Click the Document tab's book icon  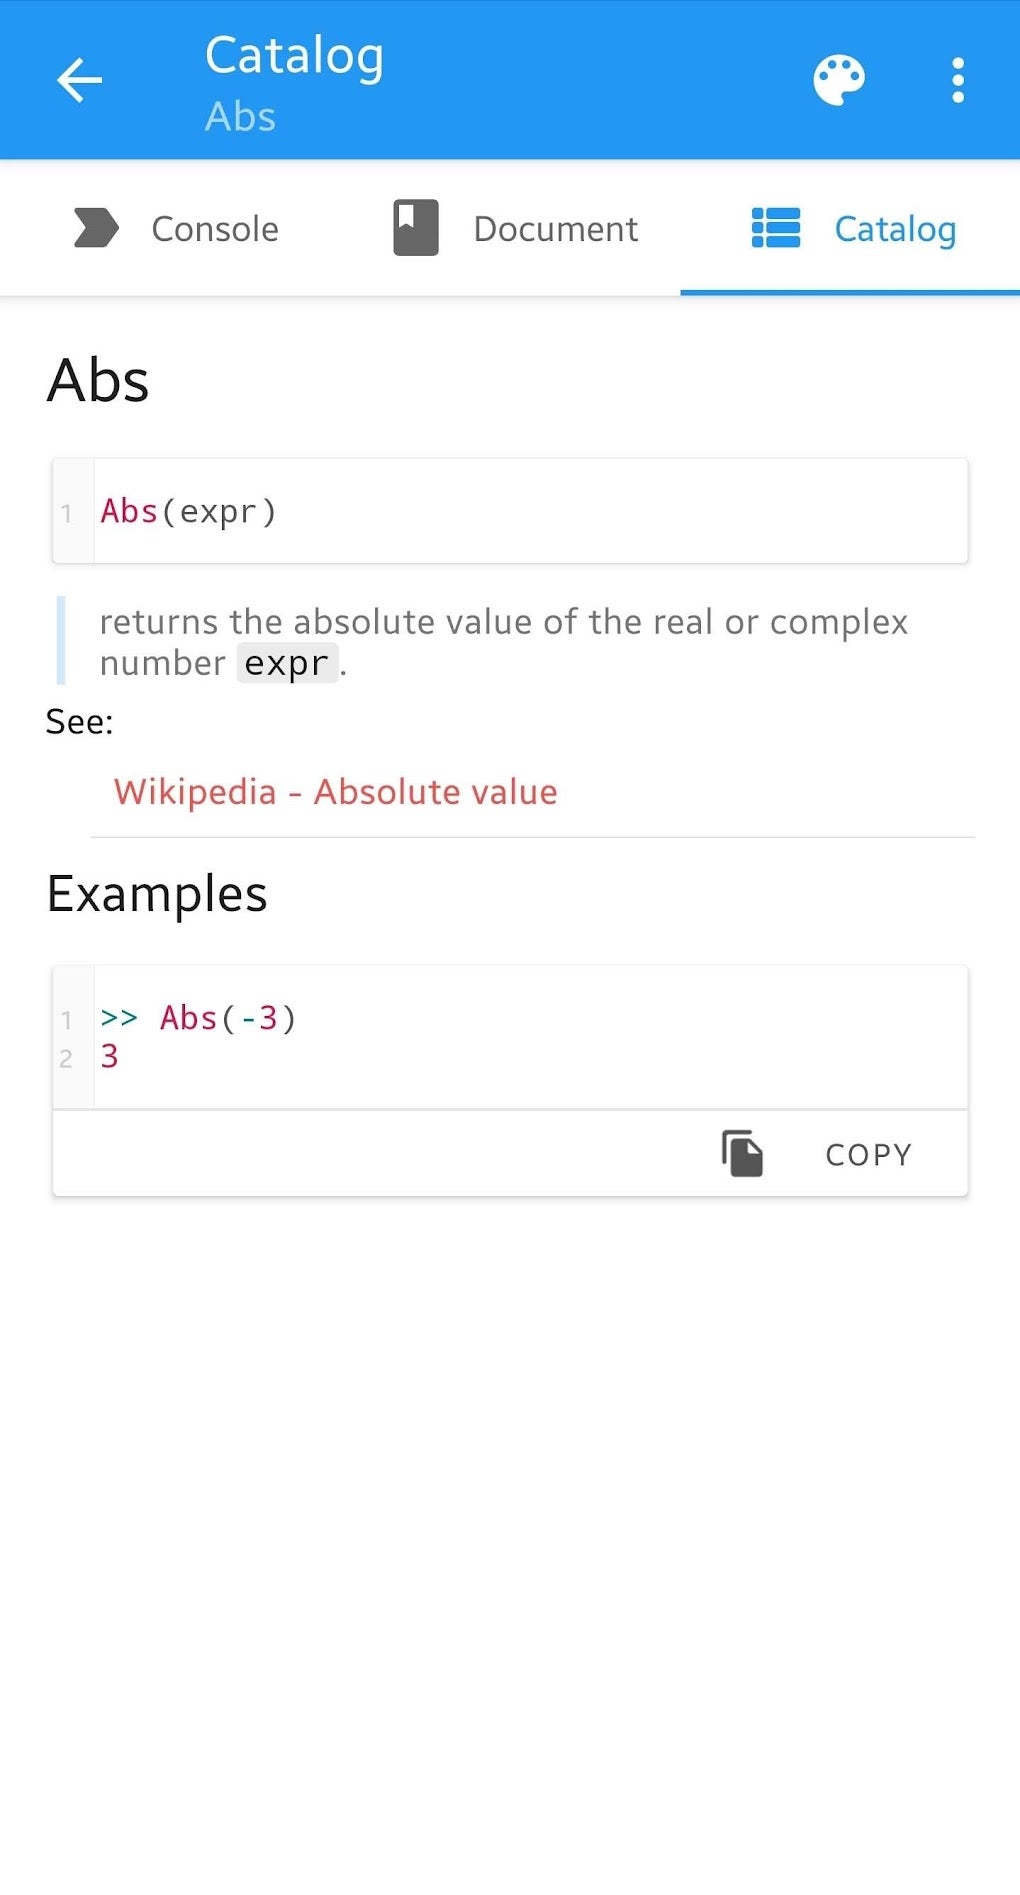[416, 228]
